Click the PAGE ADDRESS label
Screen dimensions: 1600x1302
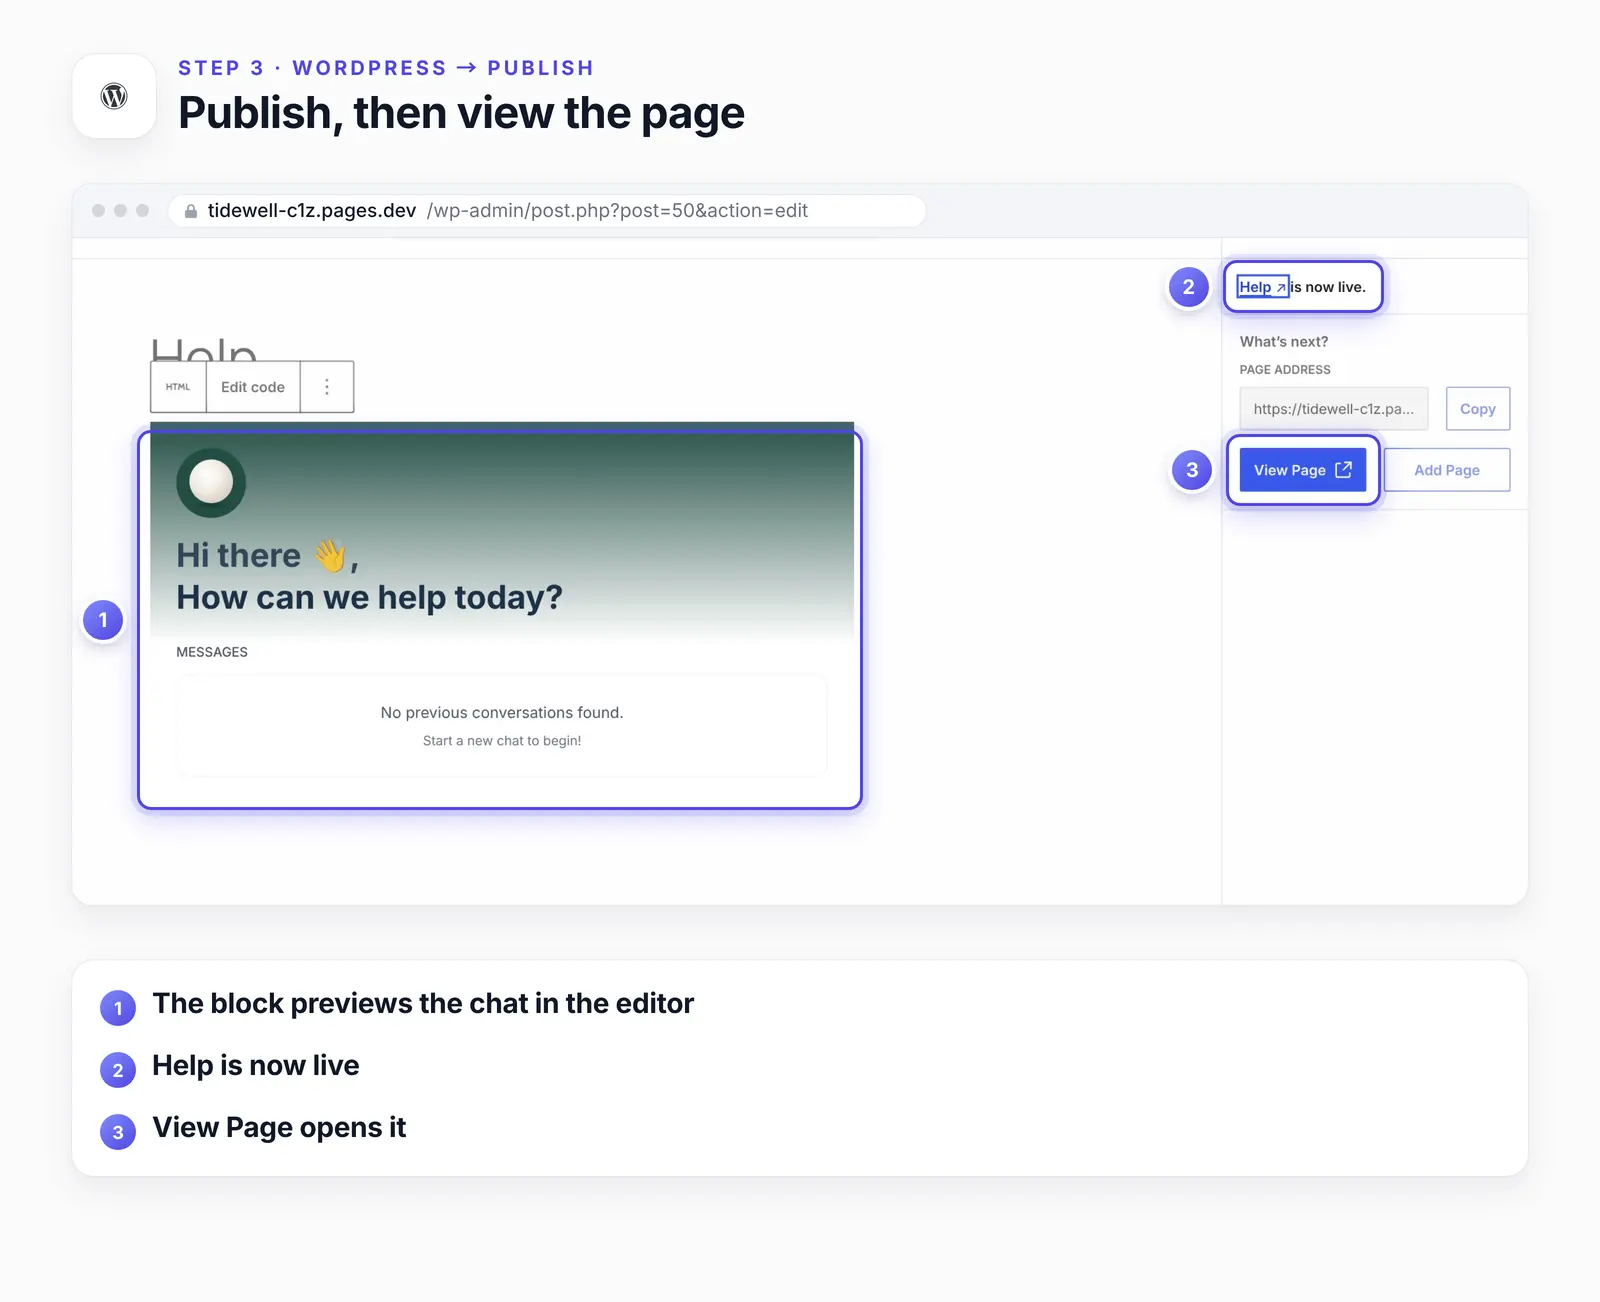click(x=1285, y=370)
